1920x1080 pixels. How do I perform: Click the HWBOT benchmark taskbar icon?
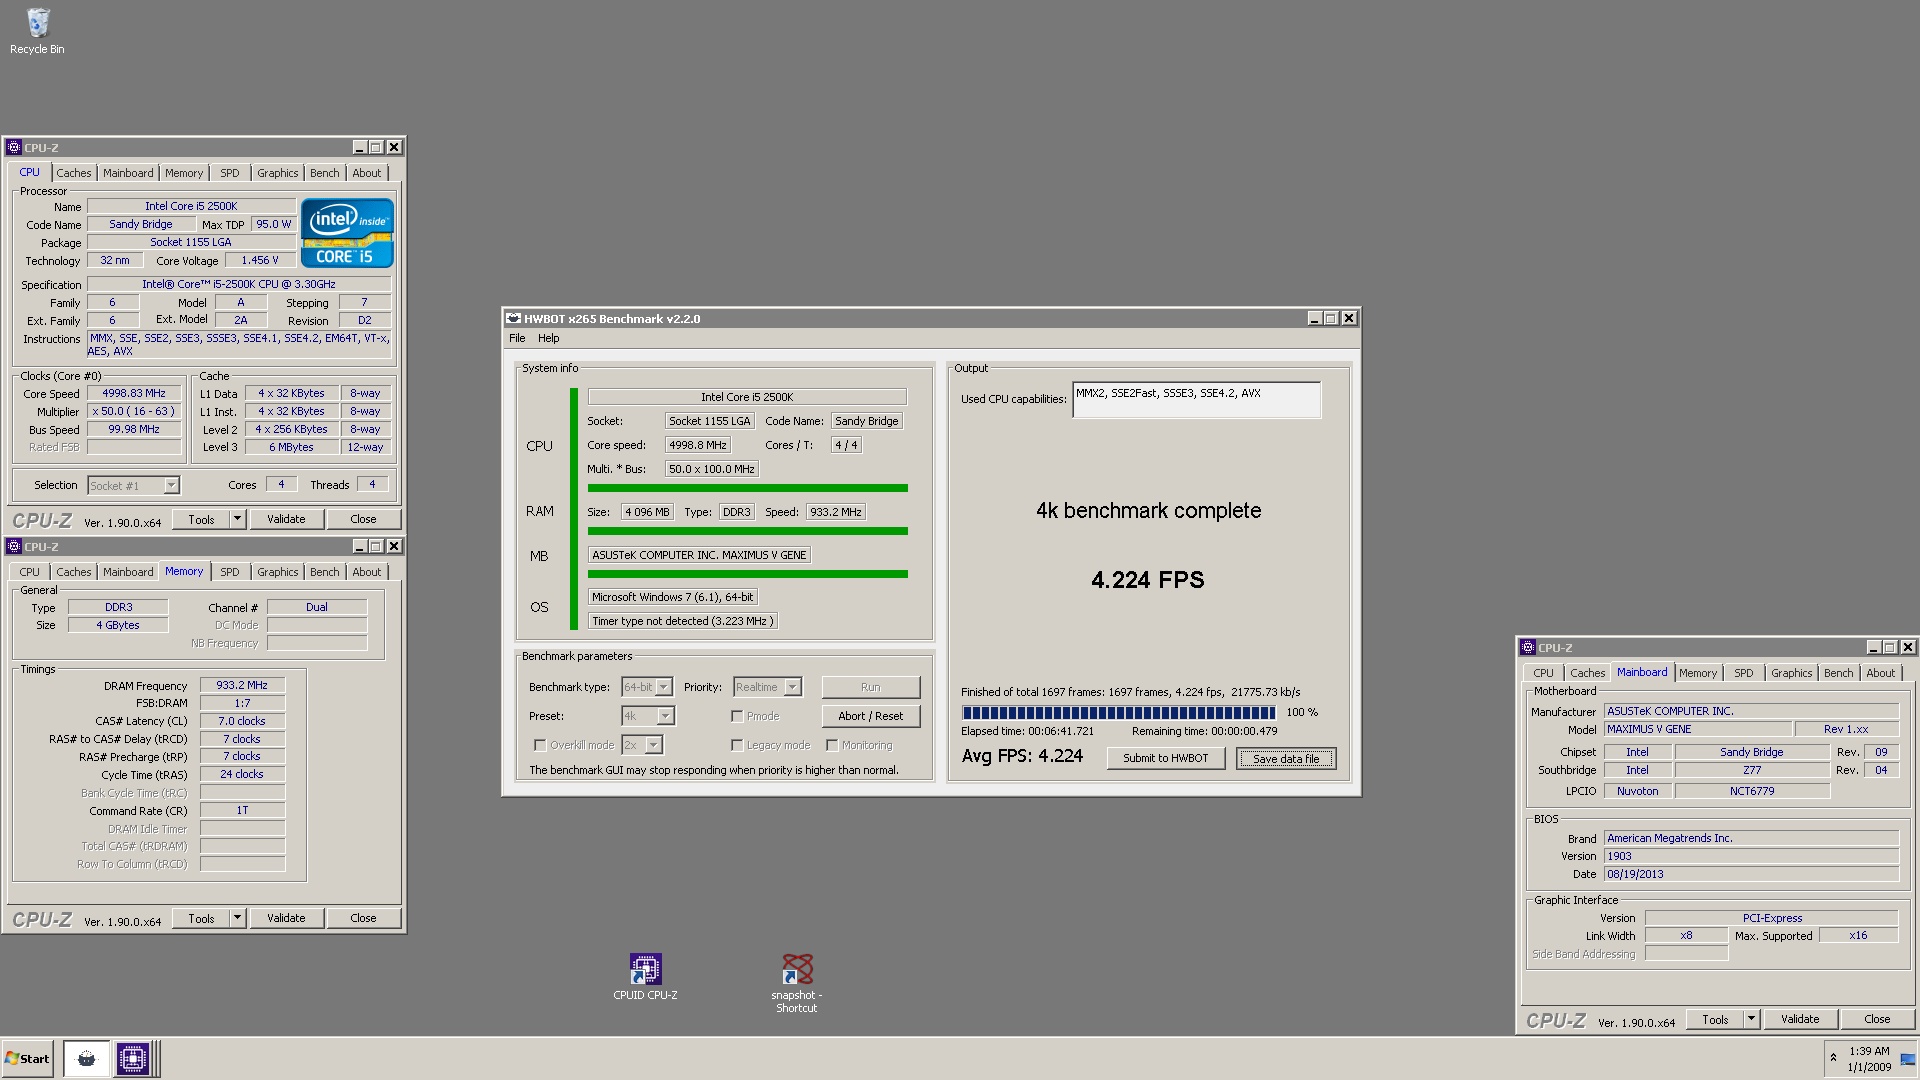coord(86,1058)
